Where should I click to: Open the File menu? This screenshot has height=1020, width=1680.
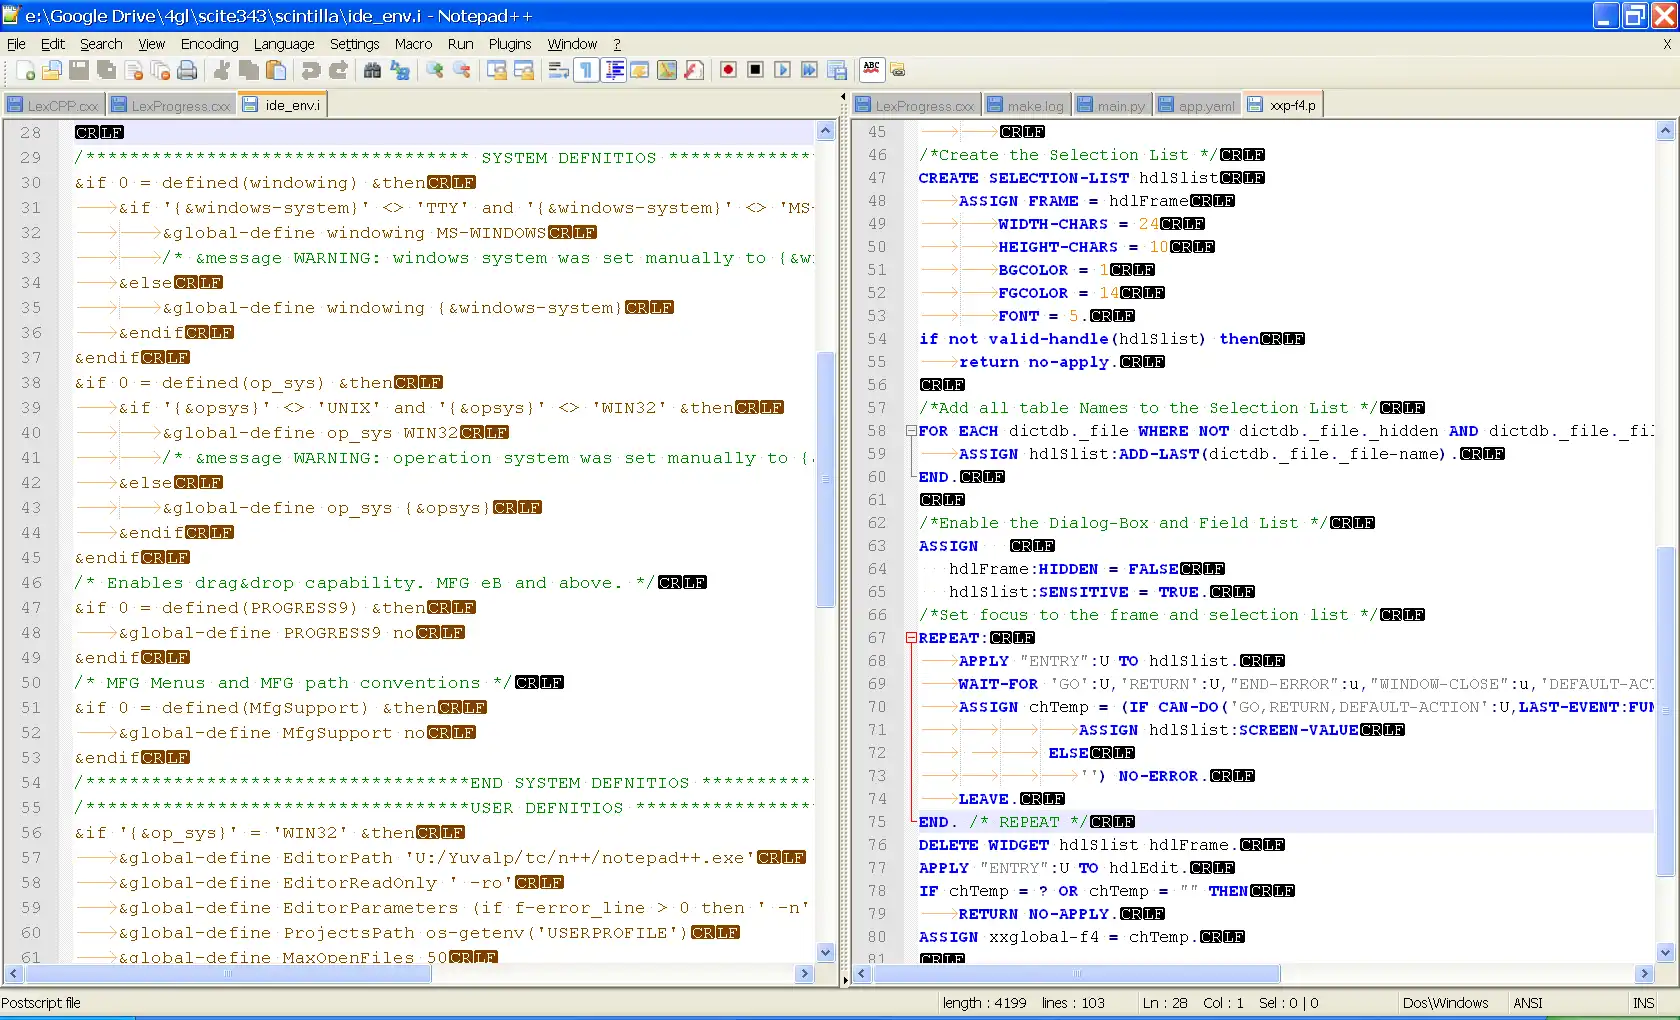click(16, 44)
